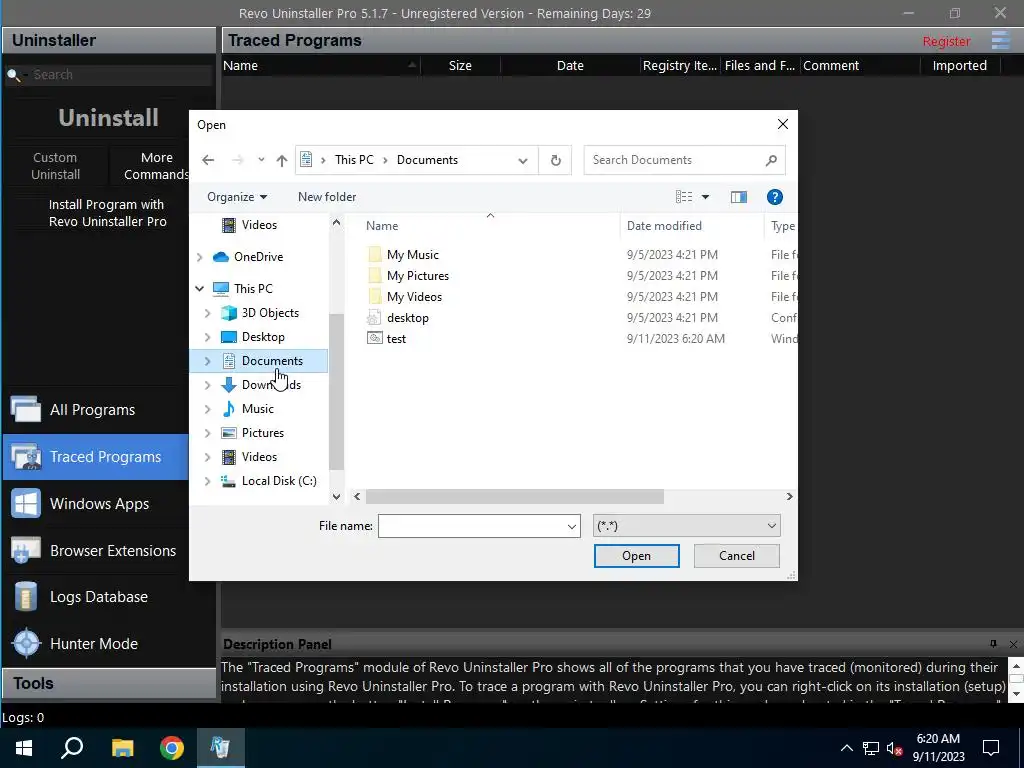
Task: Click the Open button
Action: (636, 556)
